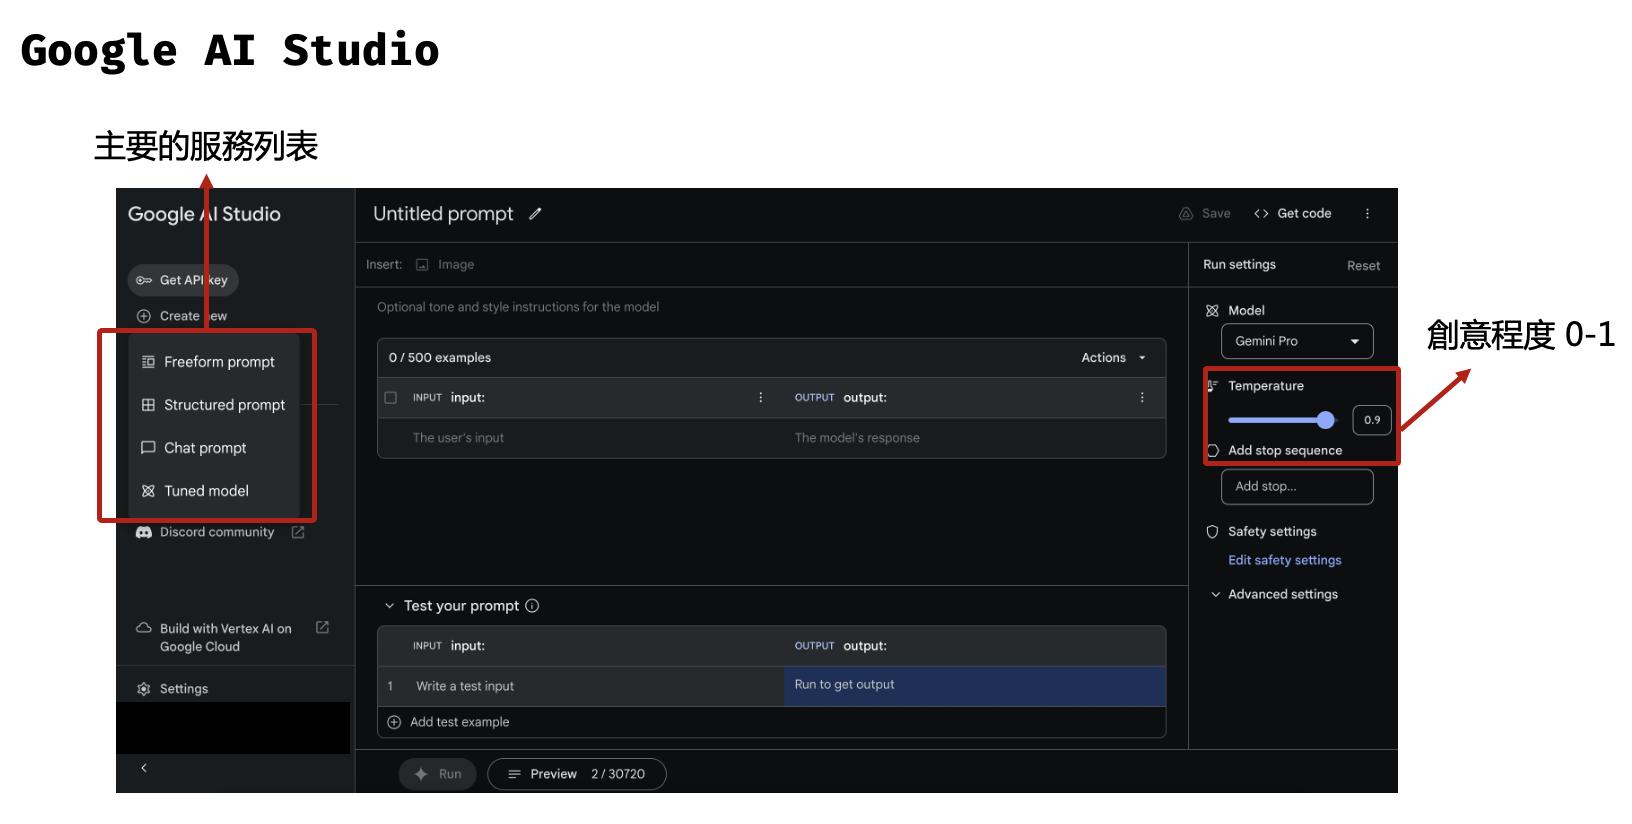Click The model's response example cell
Image resolution: width=1632 pixels, height=824 pixels.
pyautogui.click(x=975, y=438)
